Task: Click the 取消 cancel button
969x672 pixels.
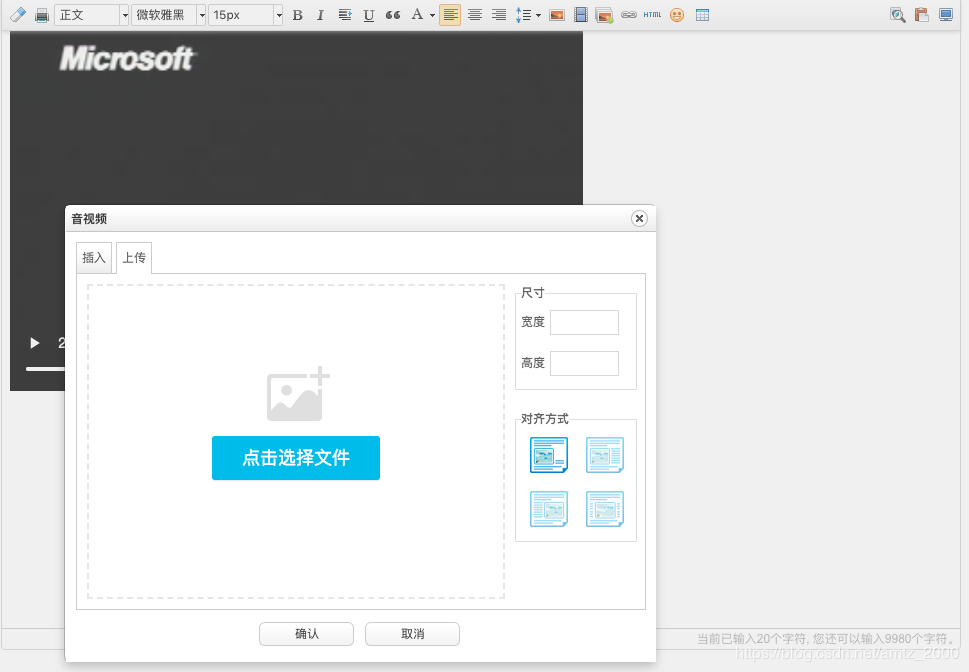Action: [412, 634]
